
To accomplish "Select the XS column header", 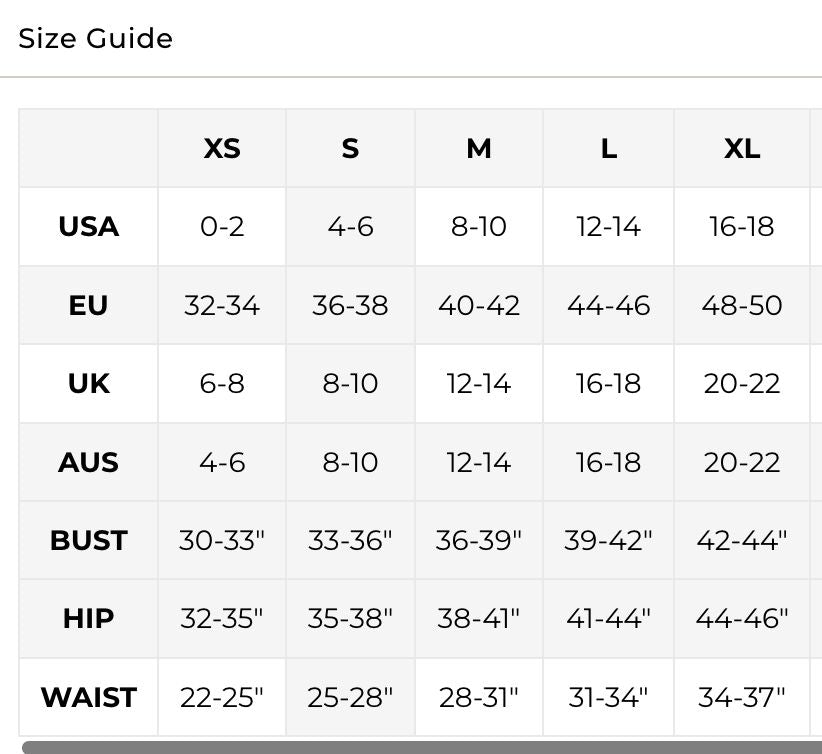I will (x=222, y=148).
